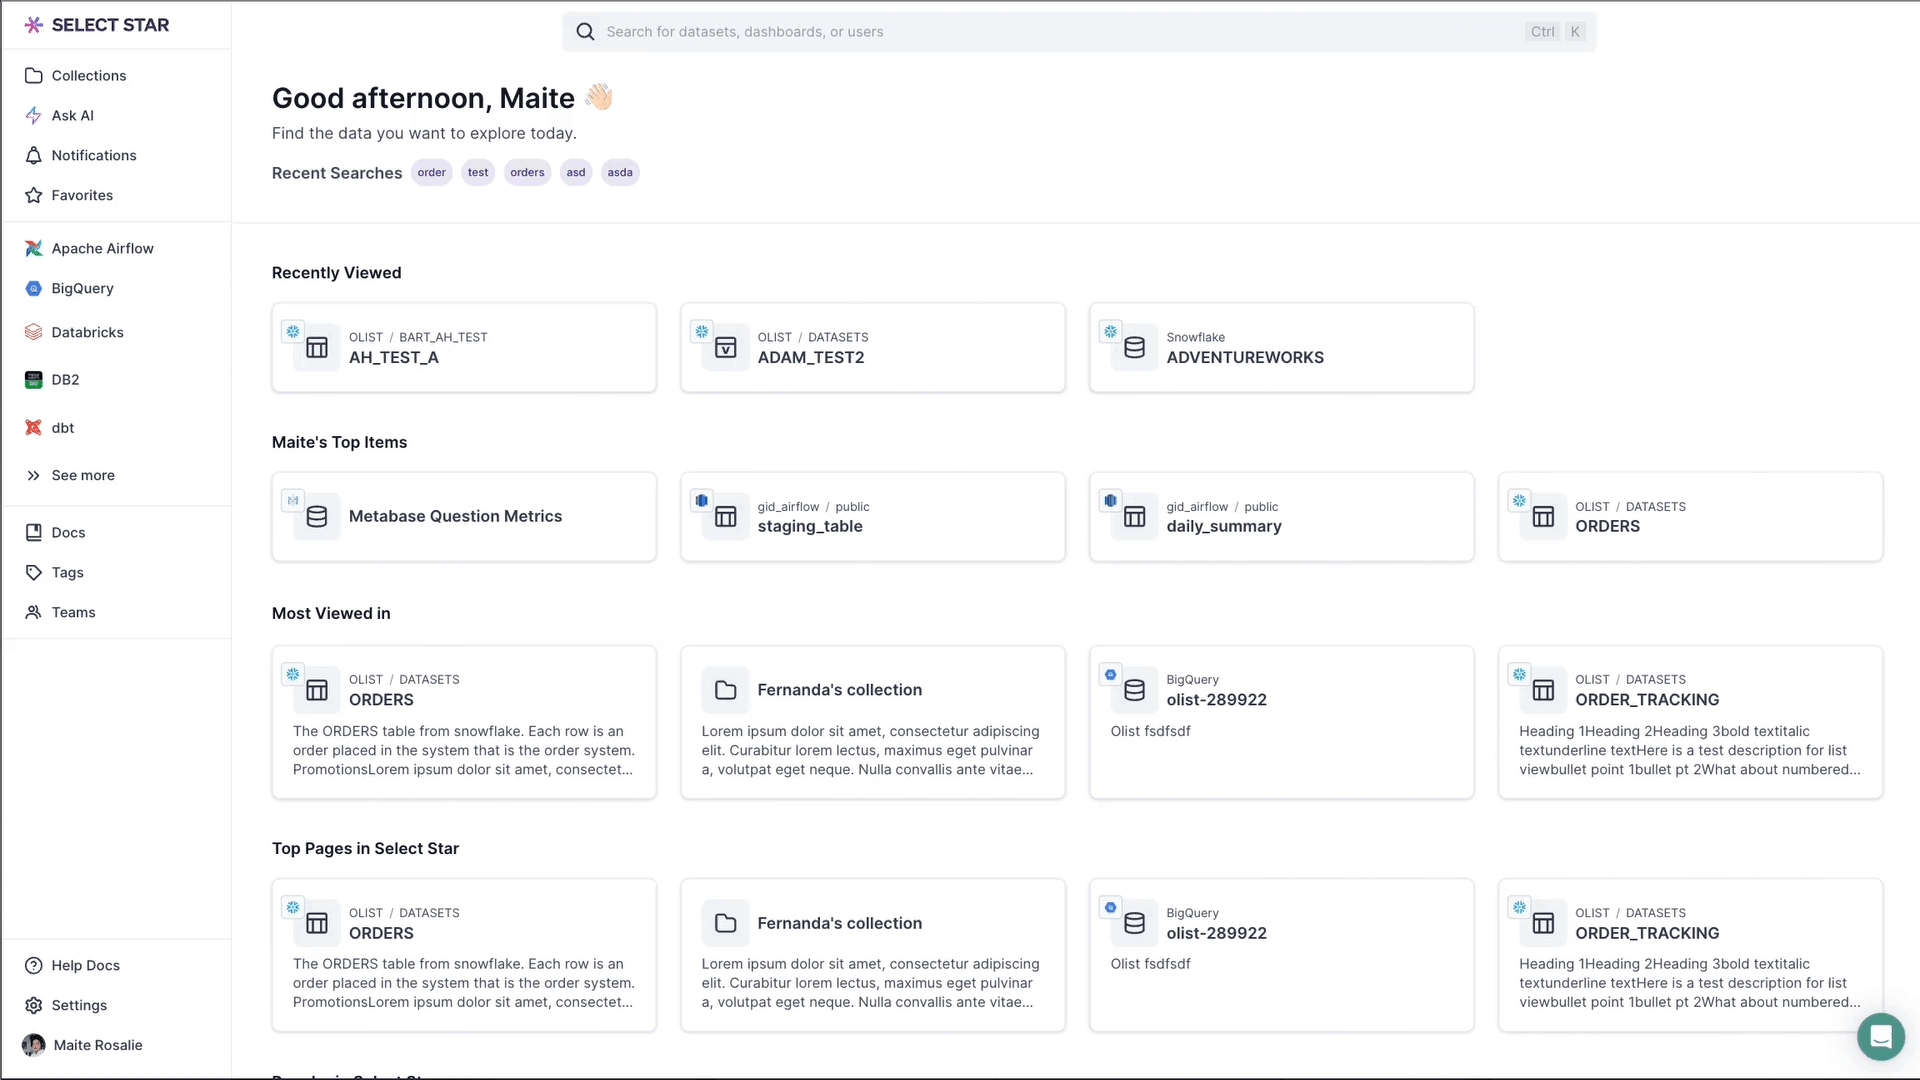Open the Notifications bell icon
This screenshot has height=1080, width=1920.
[x=34, y=156]
